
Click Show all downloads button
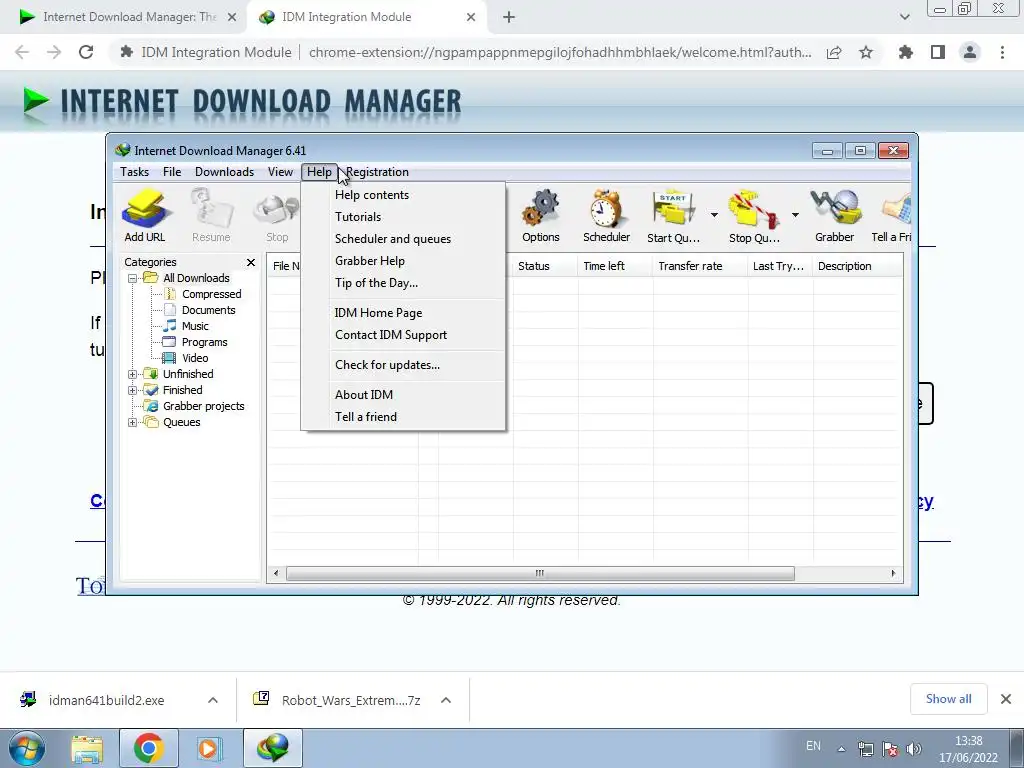click(x=948, y=699)
